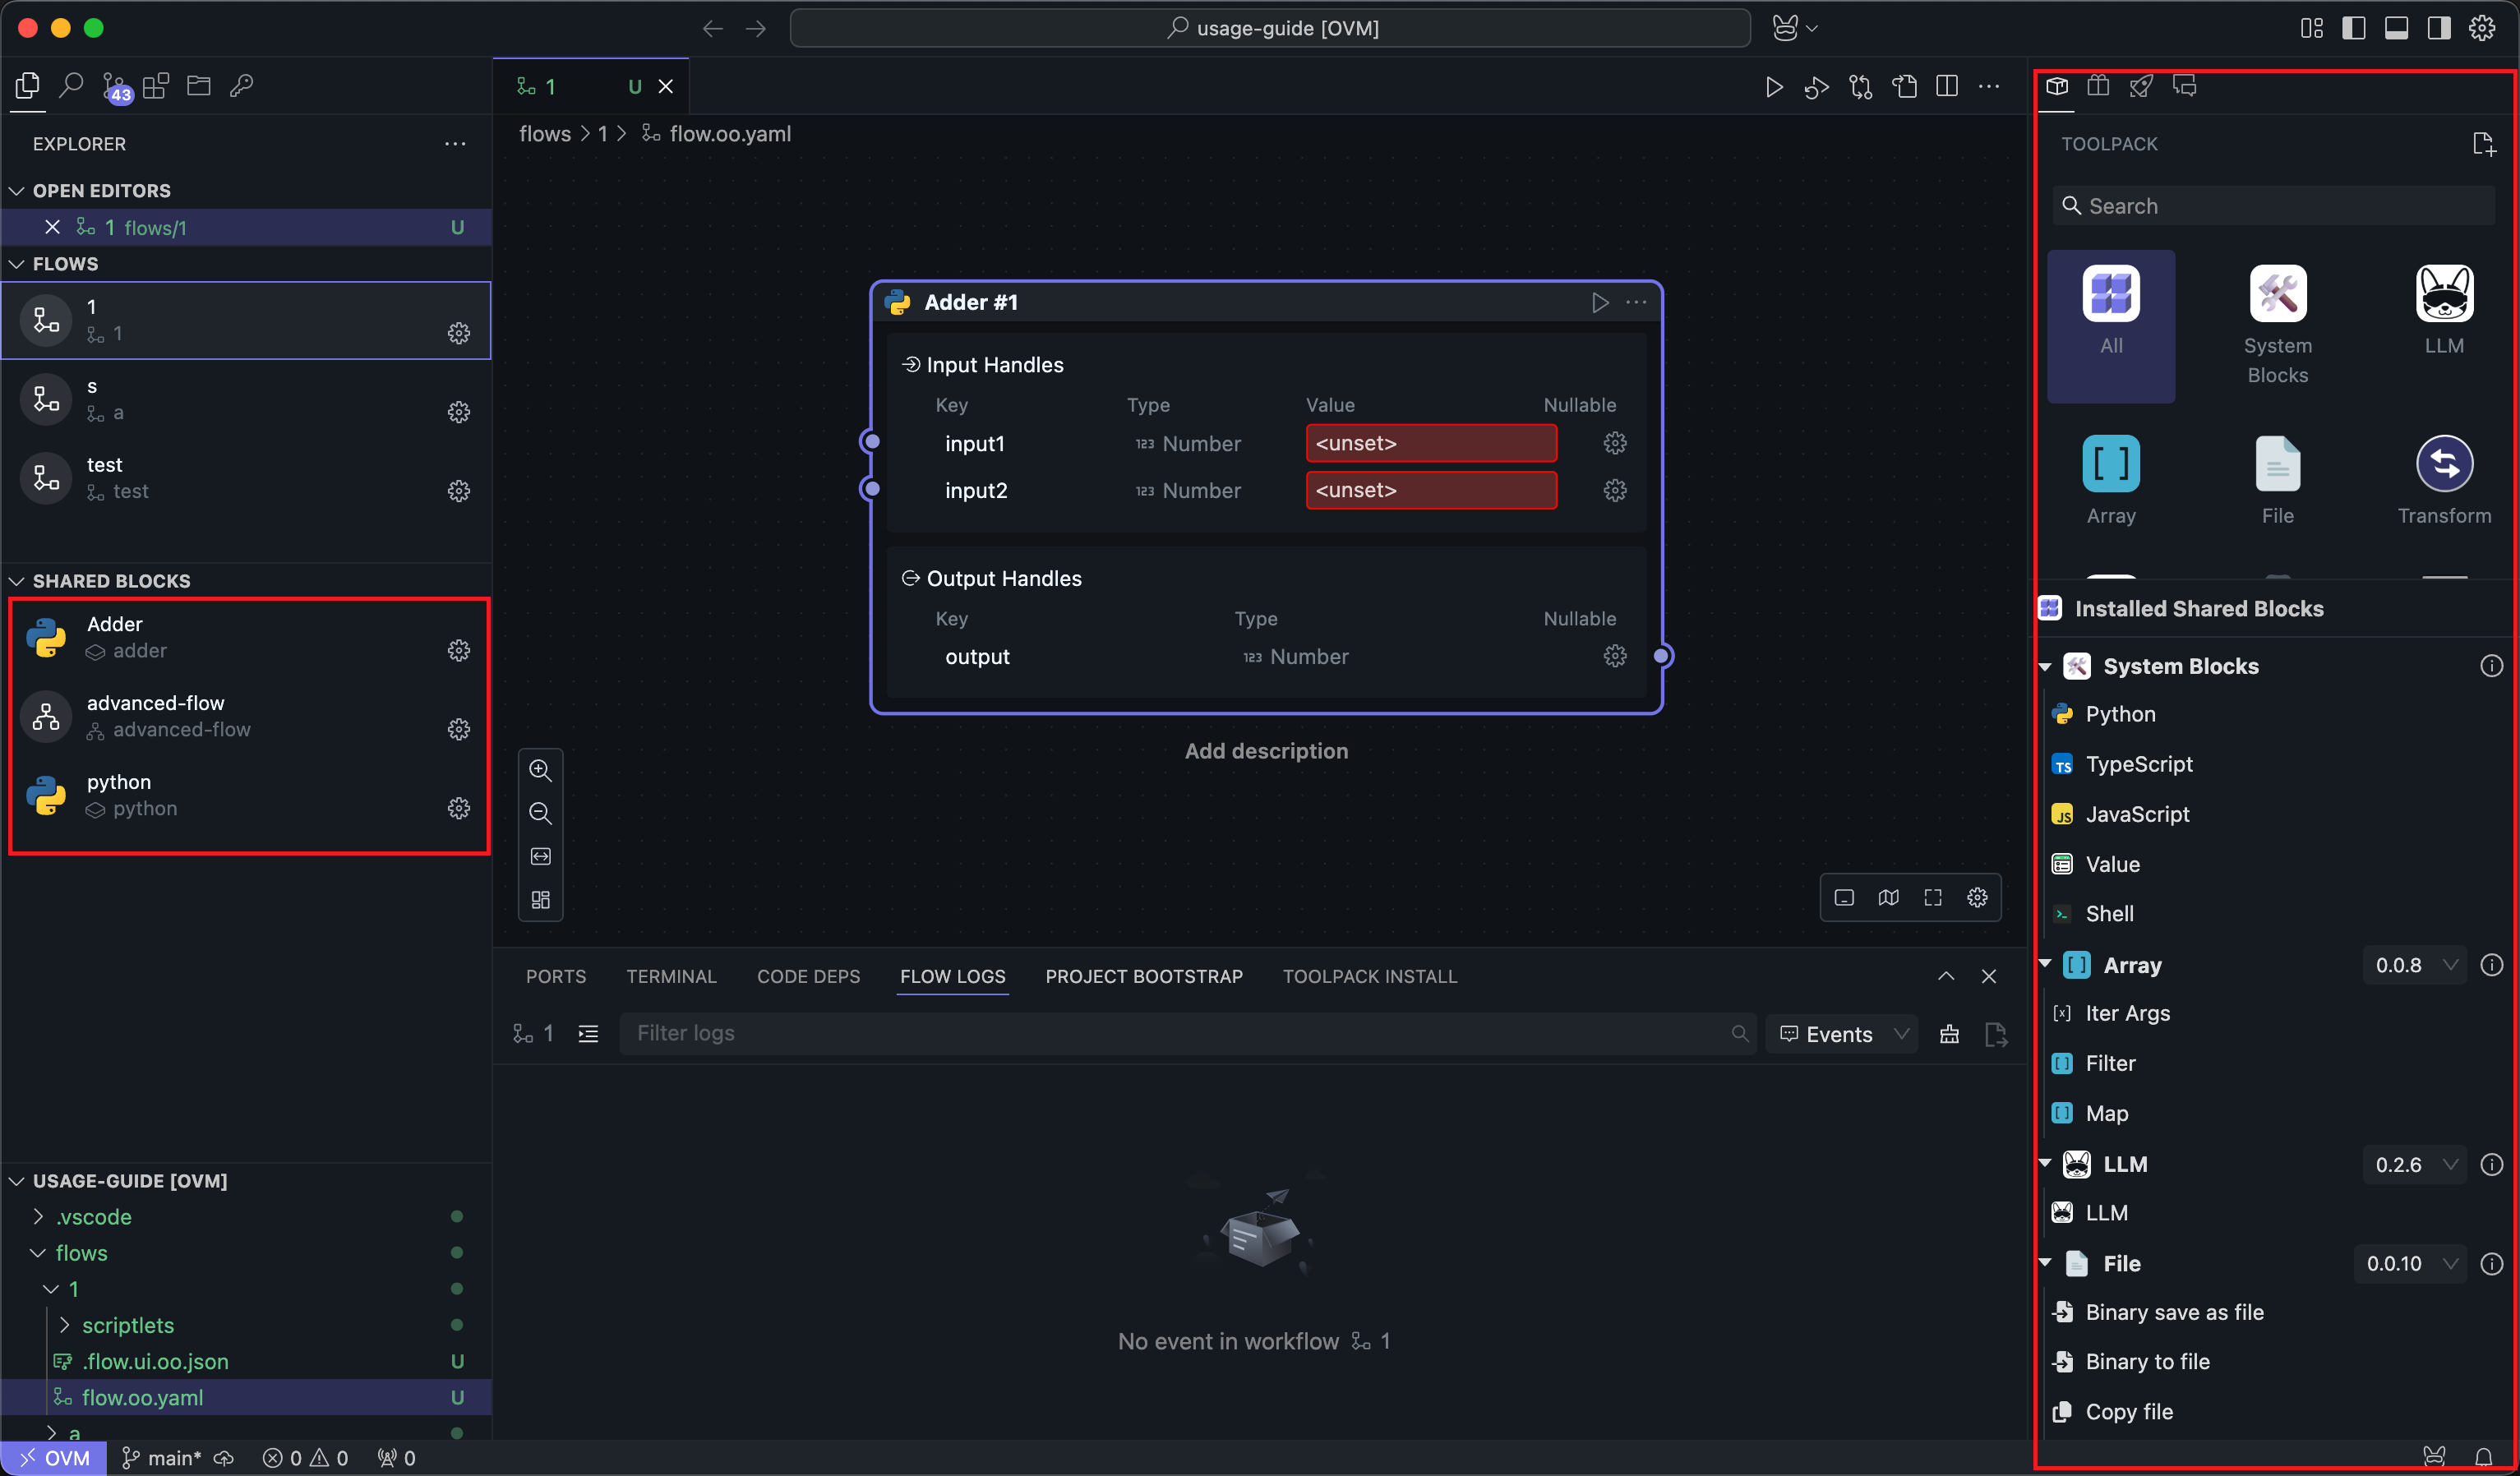Image resolution: width=2520 pixels, height=1476 pixels.
Task: Click the minimap icon on canvas toolbar
Action: coord(1888,897)
